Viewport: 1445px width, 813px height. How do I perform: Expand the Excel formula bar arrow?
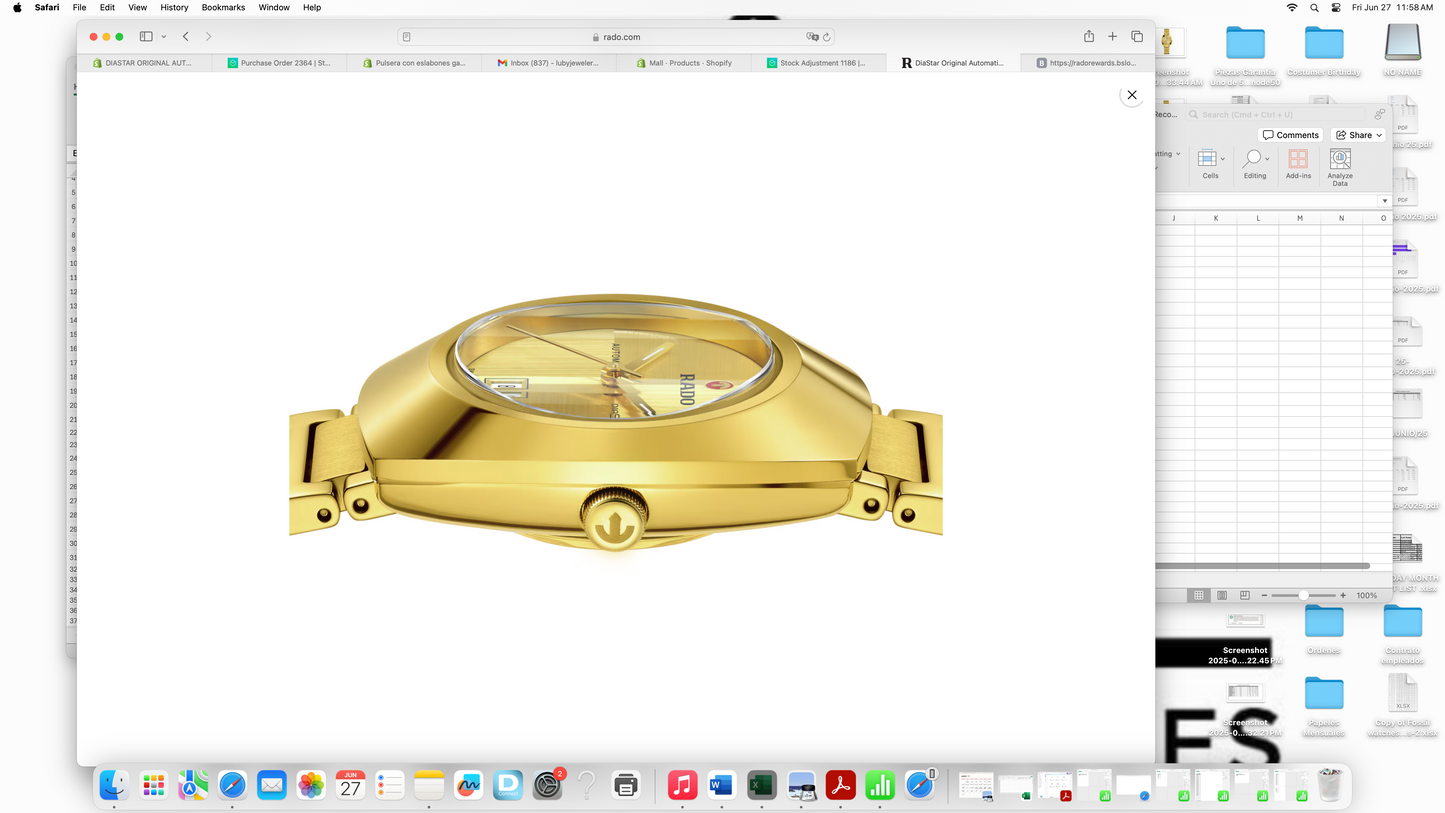1384,201
